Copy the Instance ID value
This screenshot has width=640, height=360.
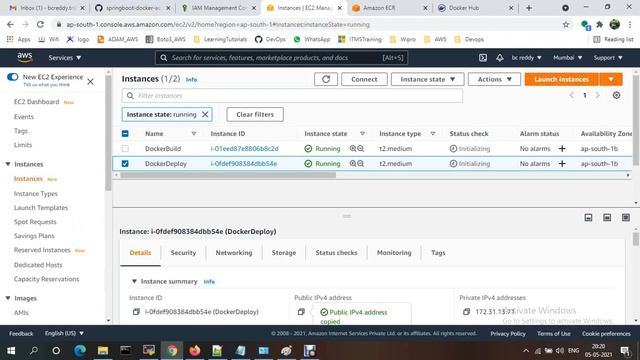[x=136, y=312]
